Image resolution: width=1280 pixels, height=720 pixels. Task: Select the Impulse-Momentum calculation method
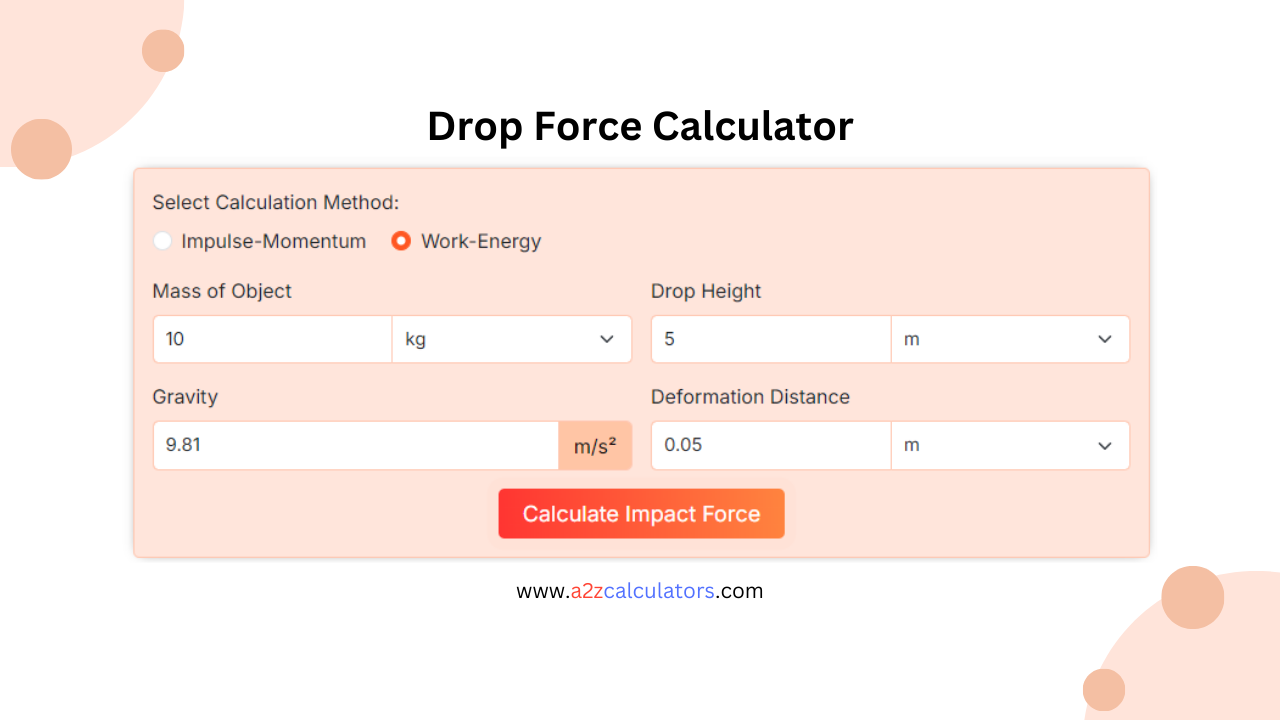coord(162,241)
